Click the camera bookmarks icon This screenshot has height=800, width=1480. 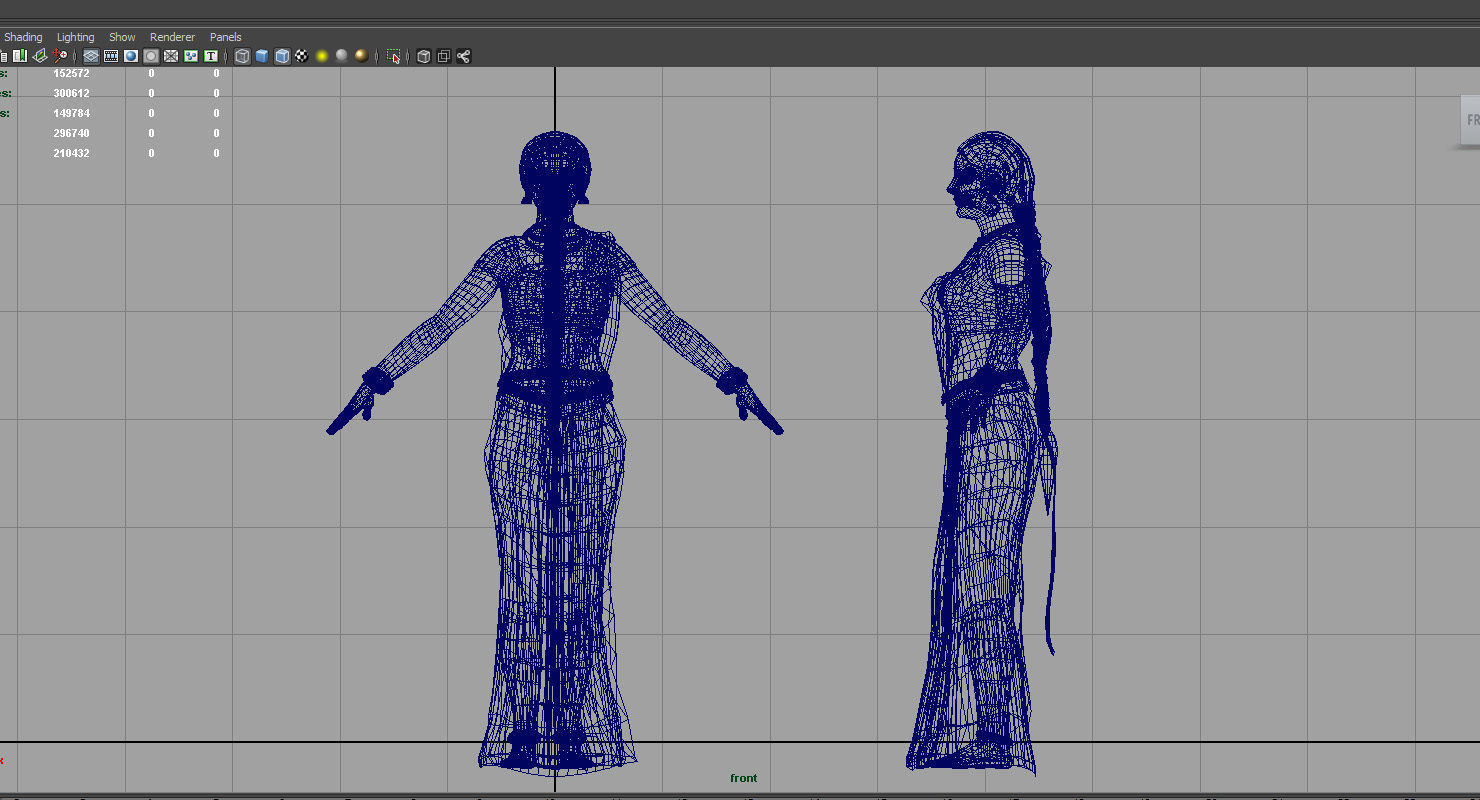pos(19,56)
